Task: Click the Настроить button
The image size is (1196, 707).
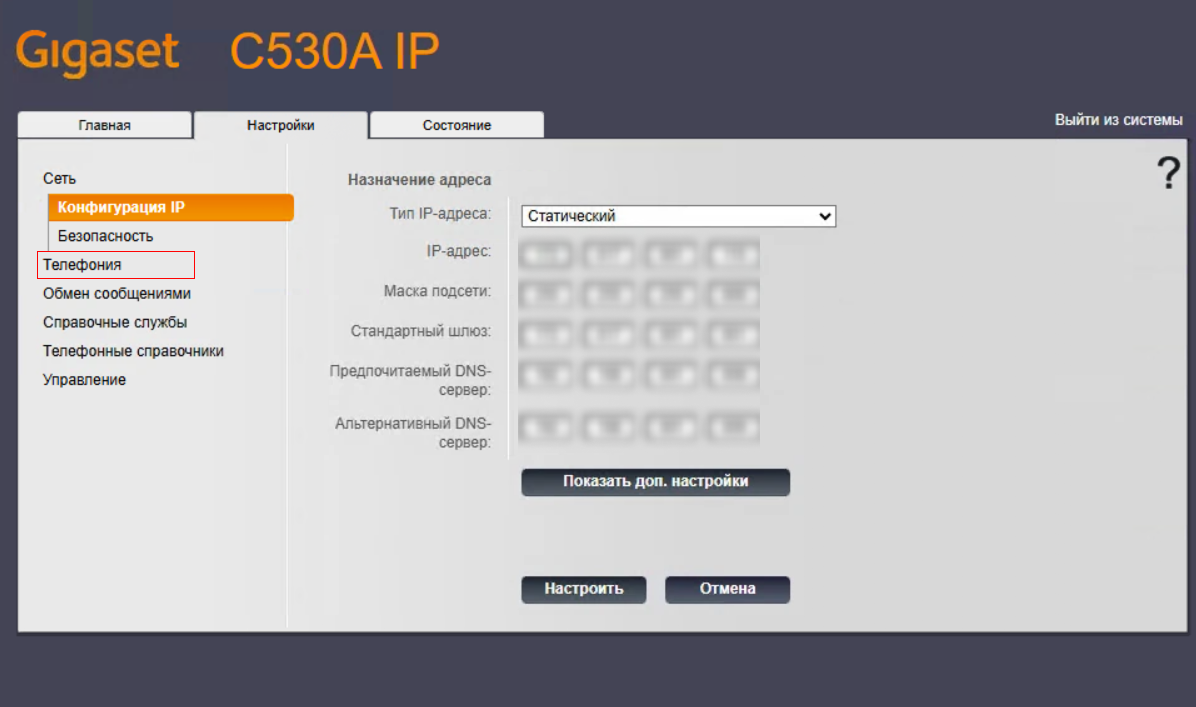Action: click(583, 589)
